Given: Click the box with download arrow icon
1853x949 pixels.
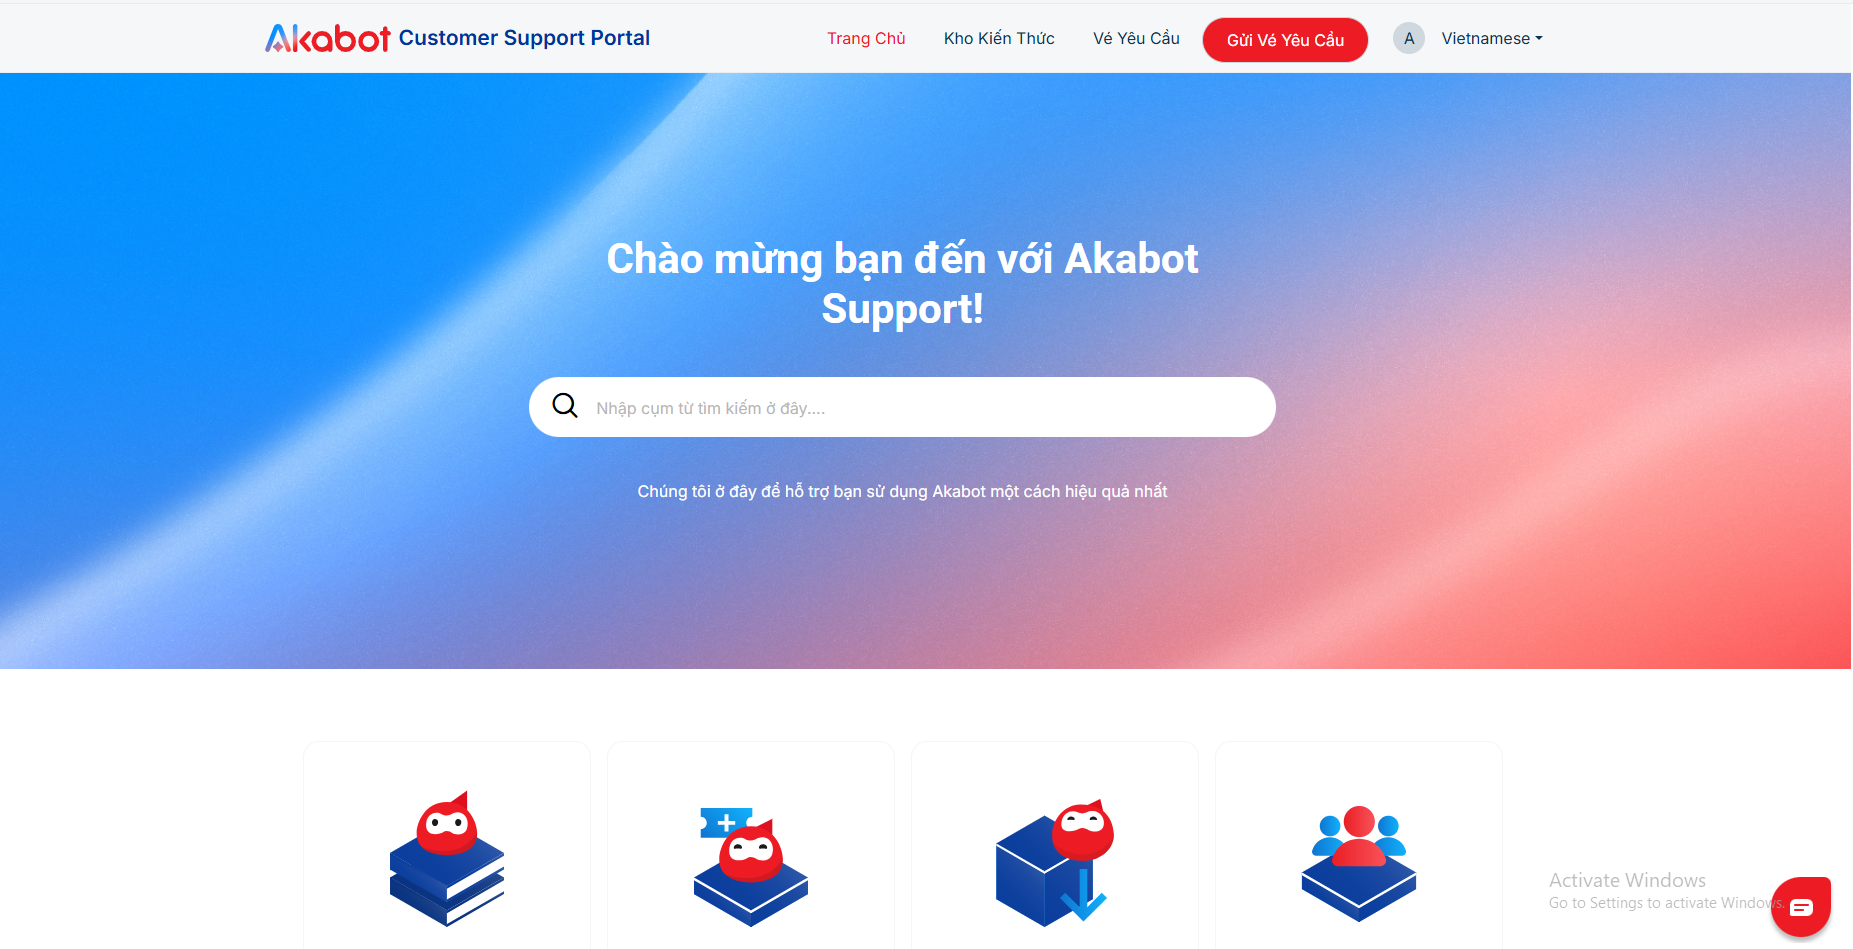Looking at the screenshot, I should point(1055,863).
